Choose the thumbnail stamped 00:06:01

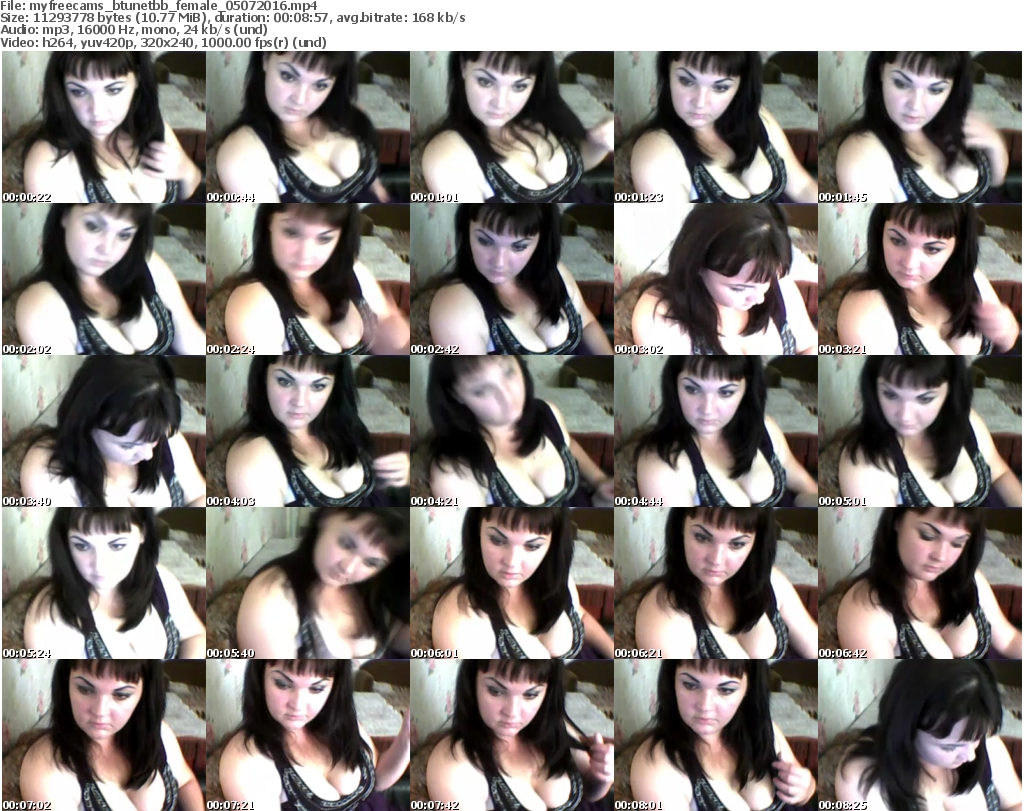(511, 583)
